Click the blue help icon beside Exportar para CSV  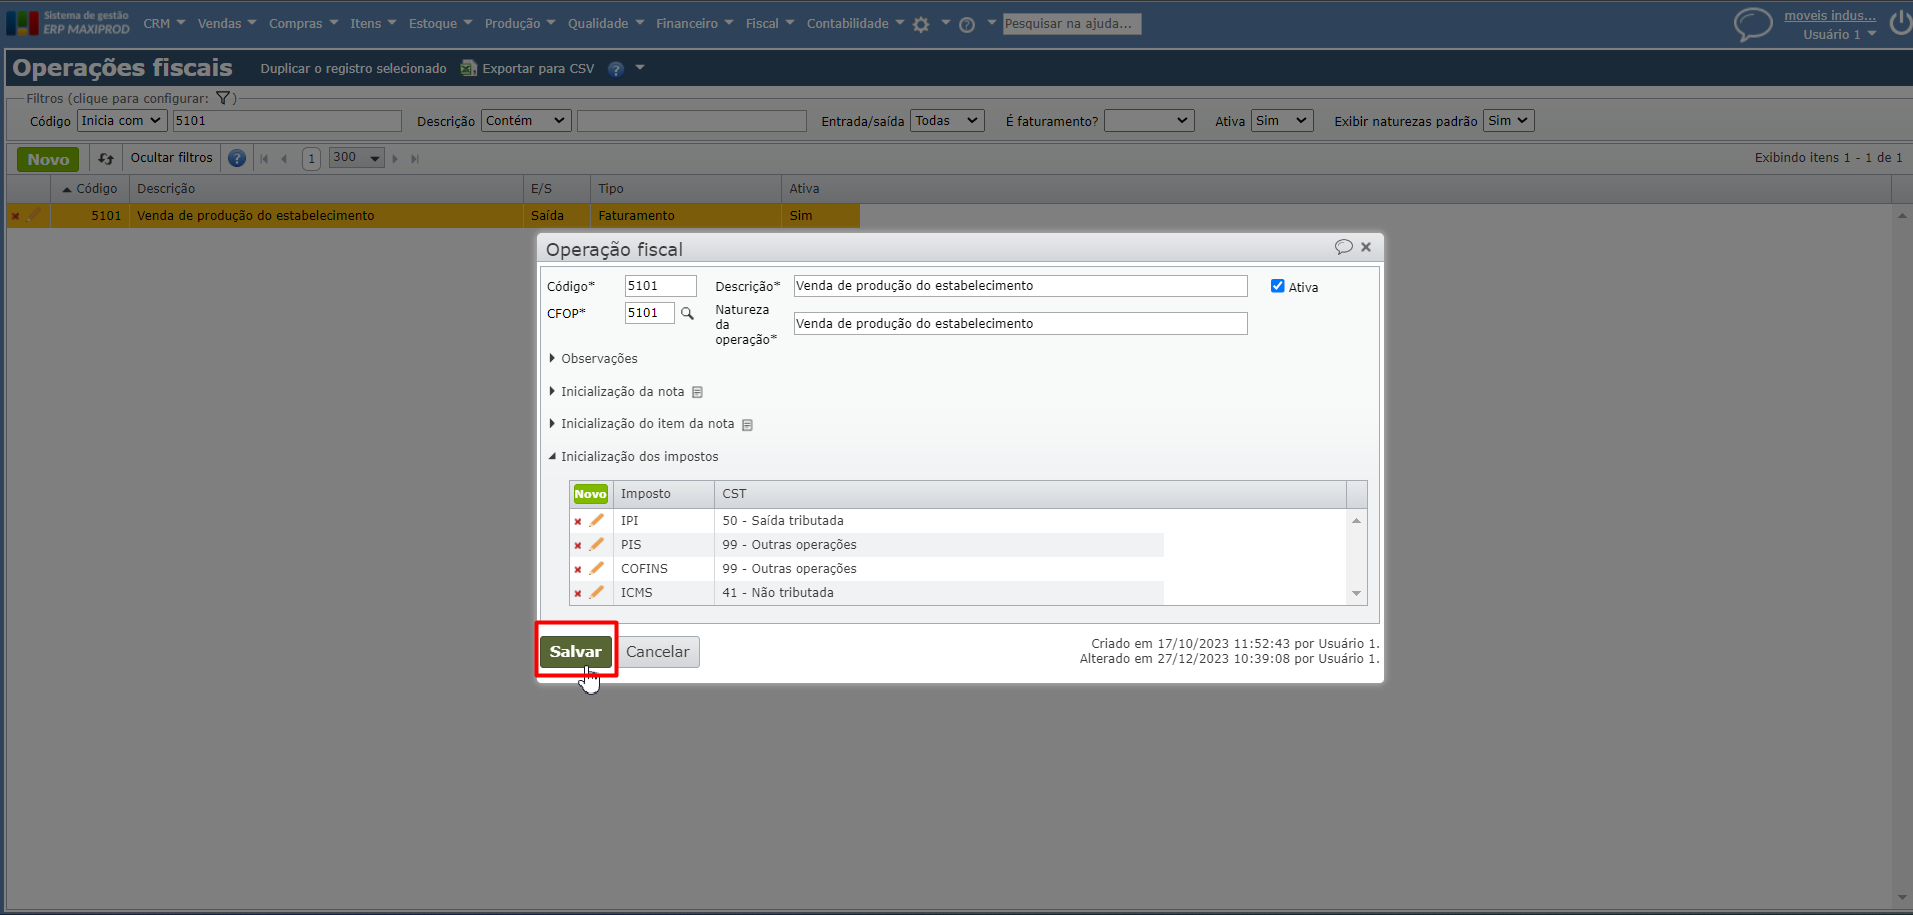coord(616,69)
